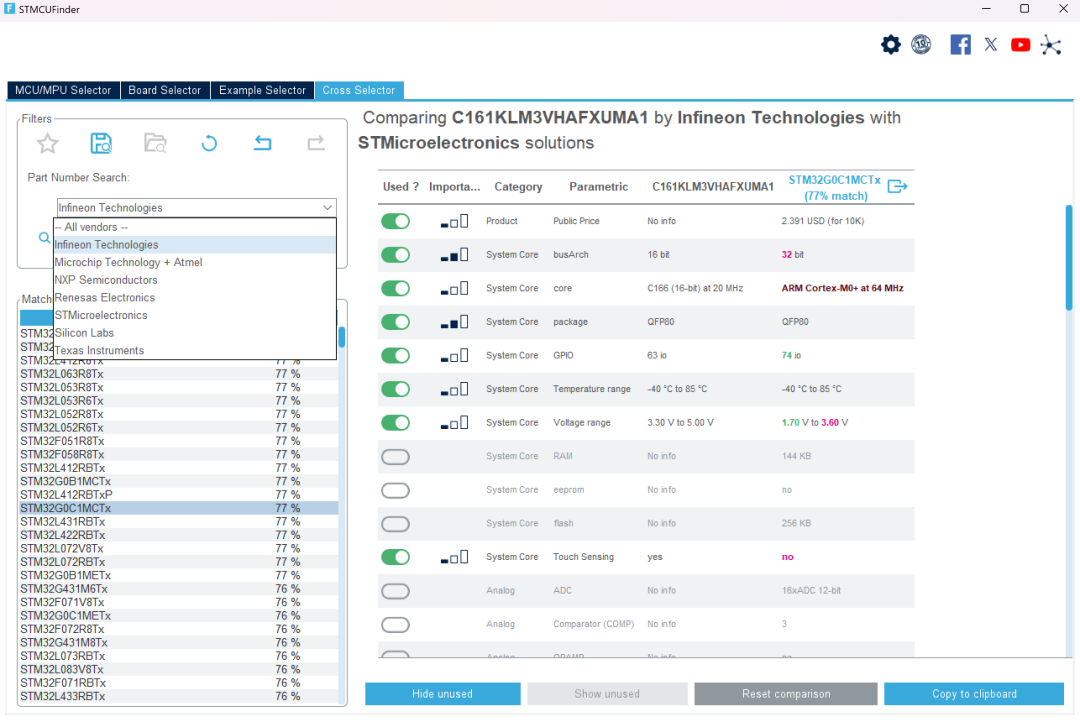Disable the Temperature range toggle
The image size is (1080, 722).
395,389
